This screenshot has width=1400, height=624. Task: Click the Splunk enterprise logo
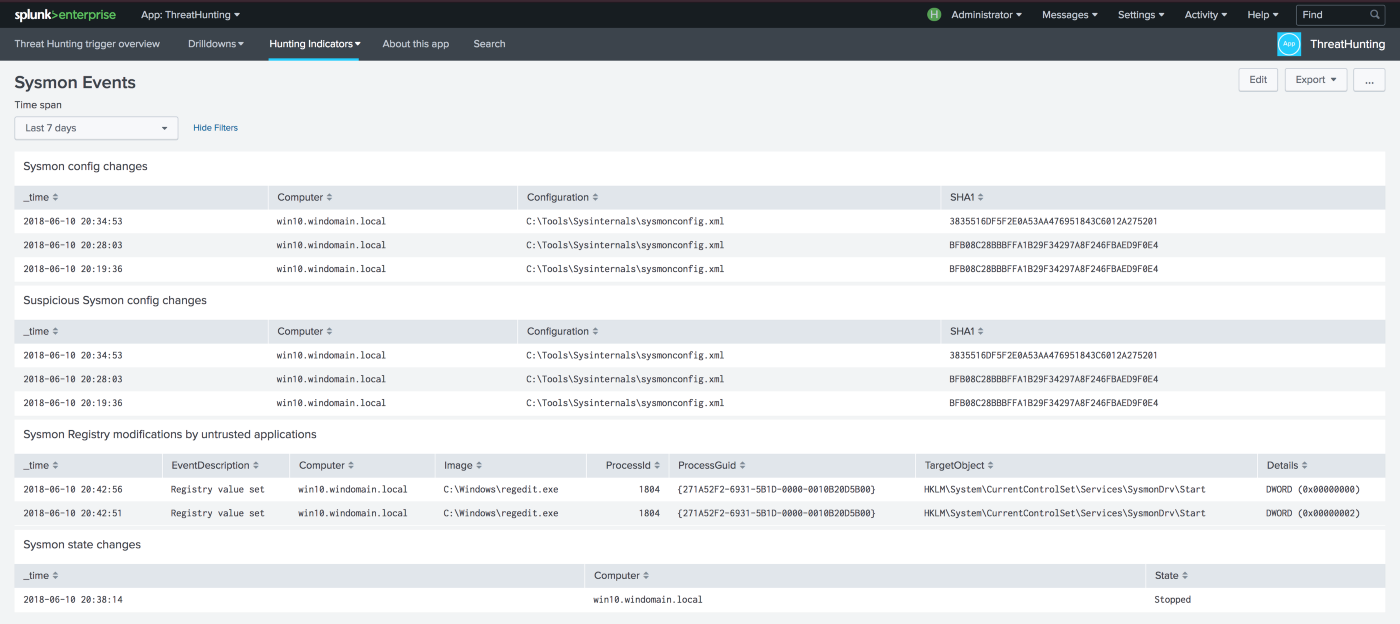(65, 15)
